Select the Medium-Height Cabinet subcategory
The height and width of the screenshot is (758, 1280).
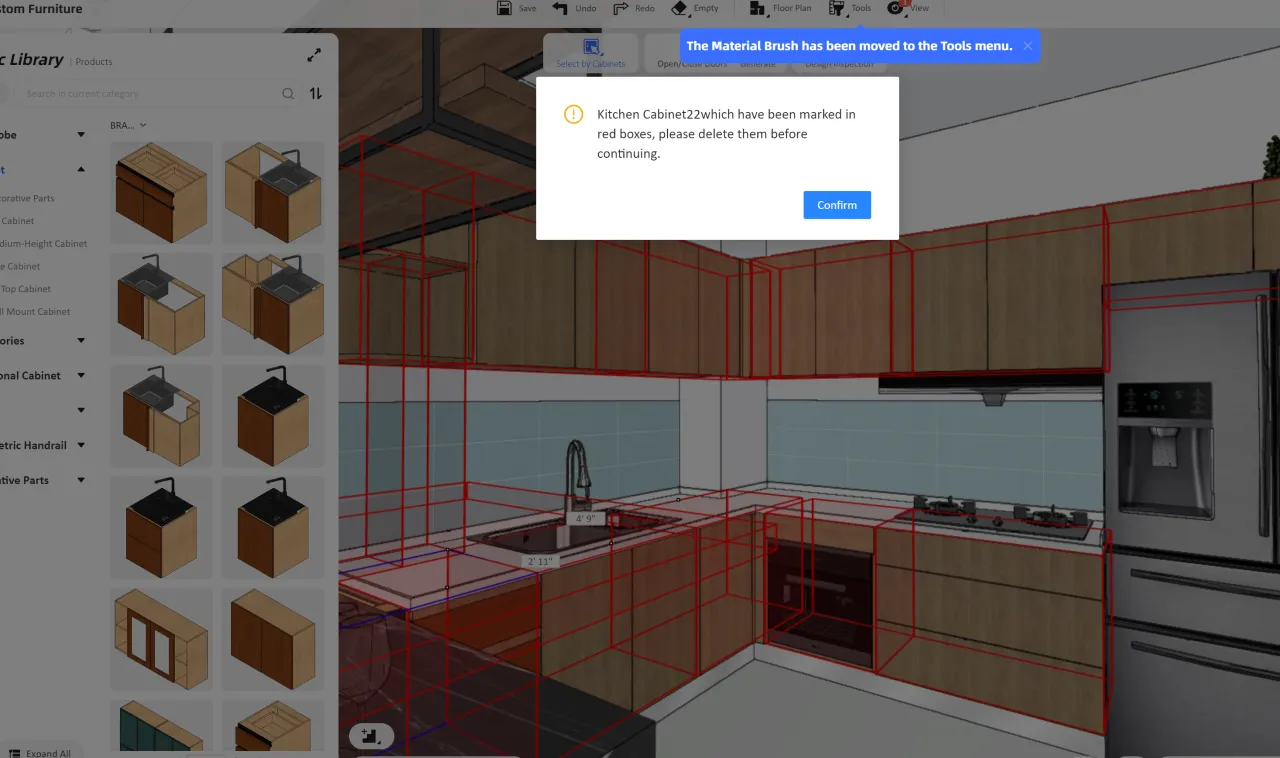coord(44,244)
